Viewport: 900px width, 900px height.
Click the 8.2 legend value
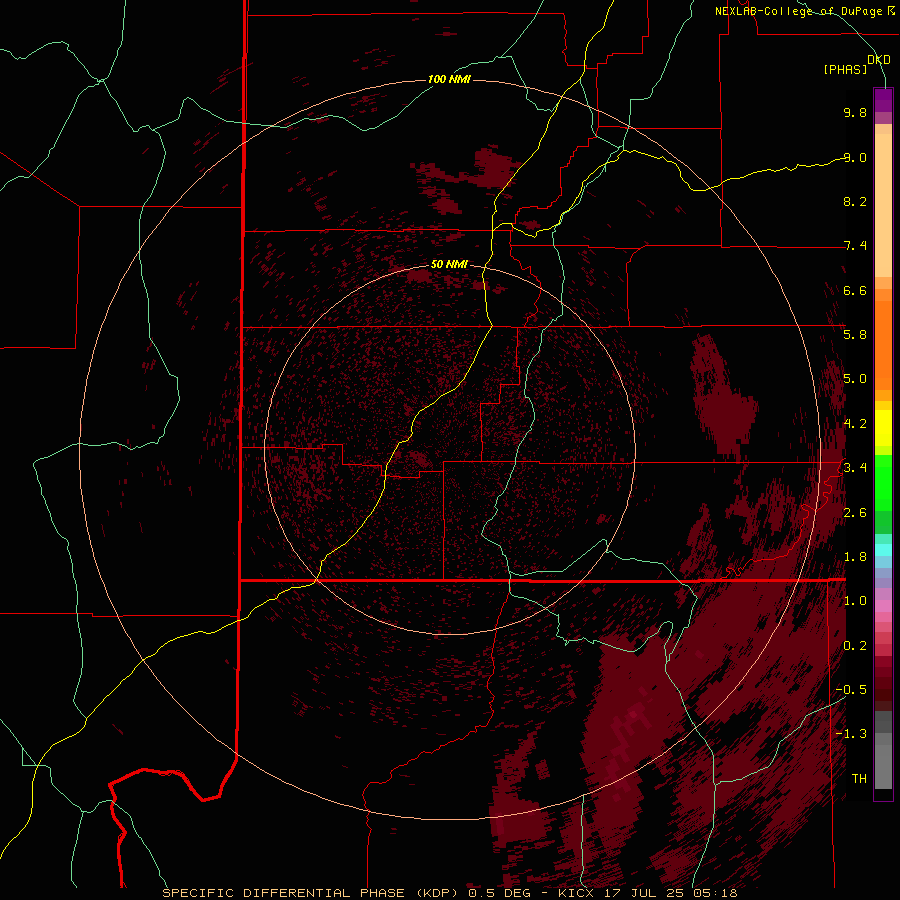tap(855, 201)
